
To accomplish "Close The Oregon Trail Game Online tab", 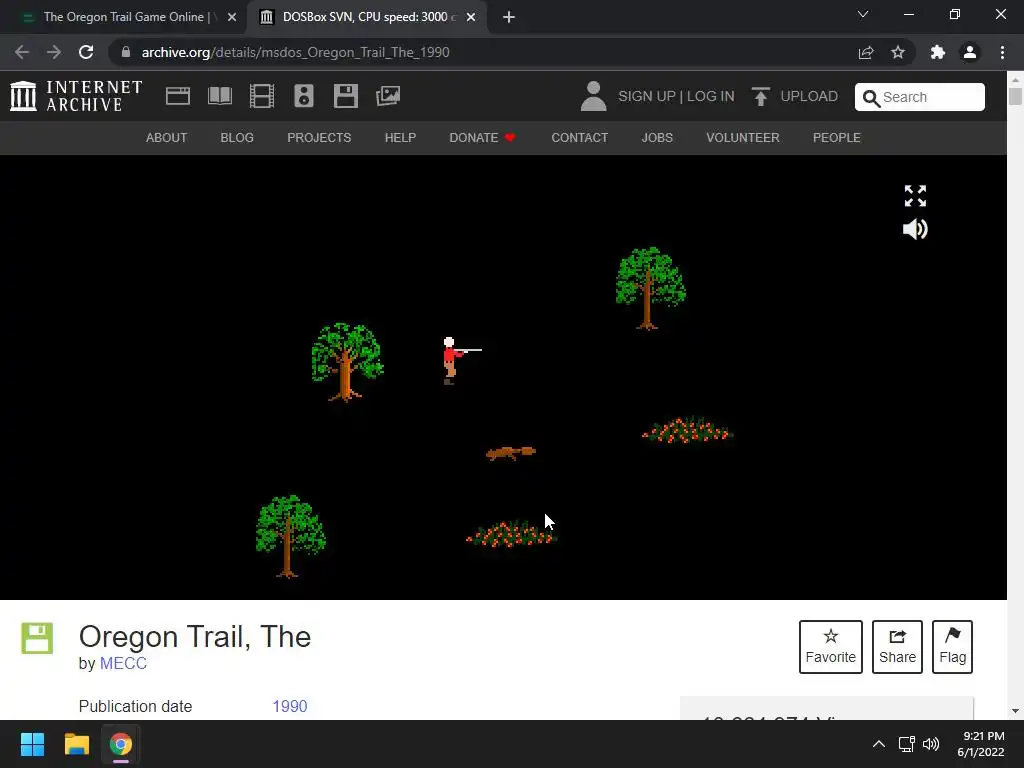I will tap(232, 18).
